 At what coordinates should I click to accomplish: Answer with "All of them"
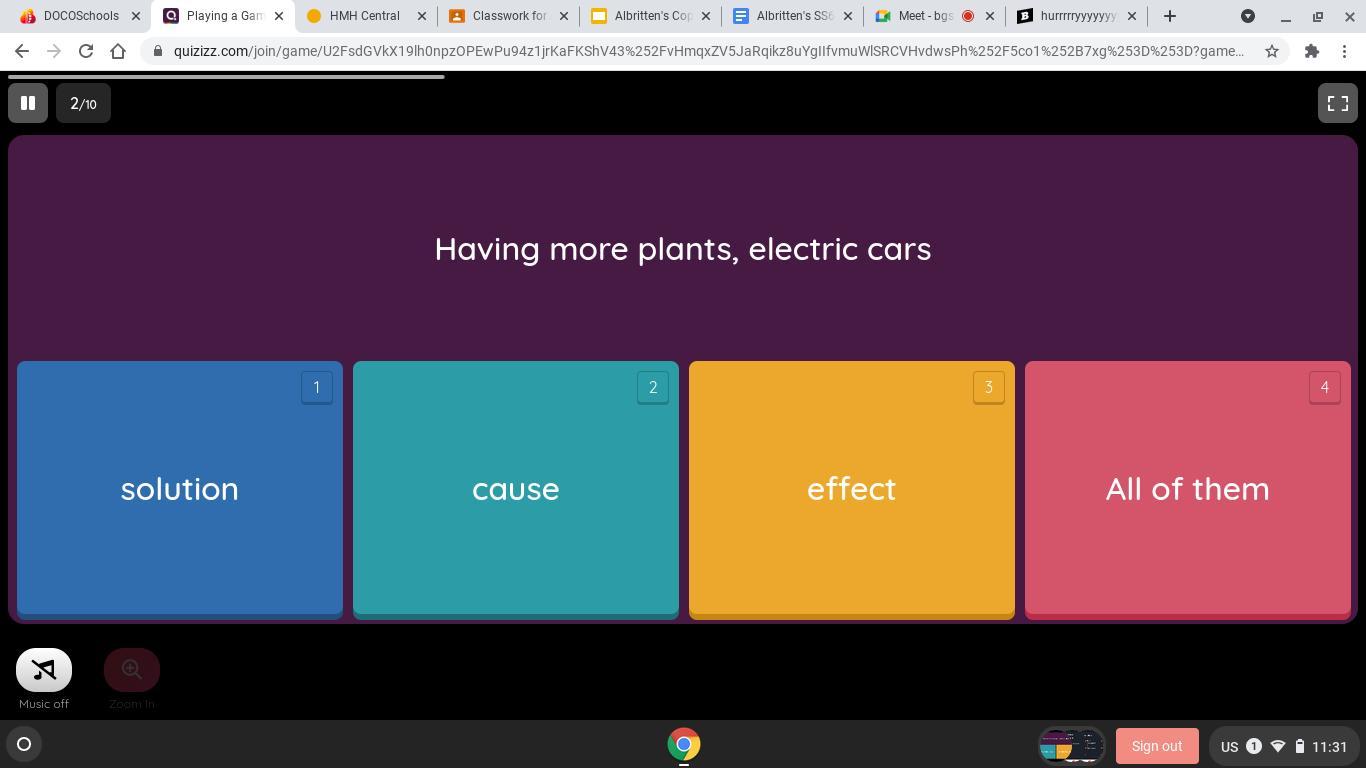1188,489
